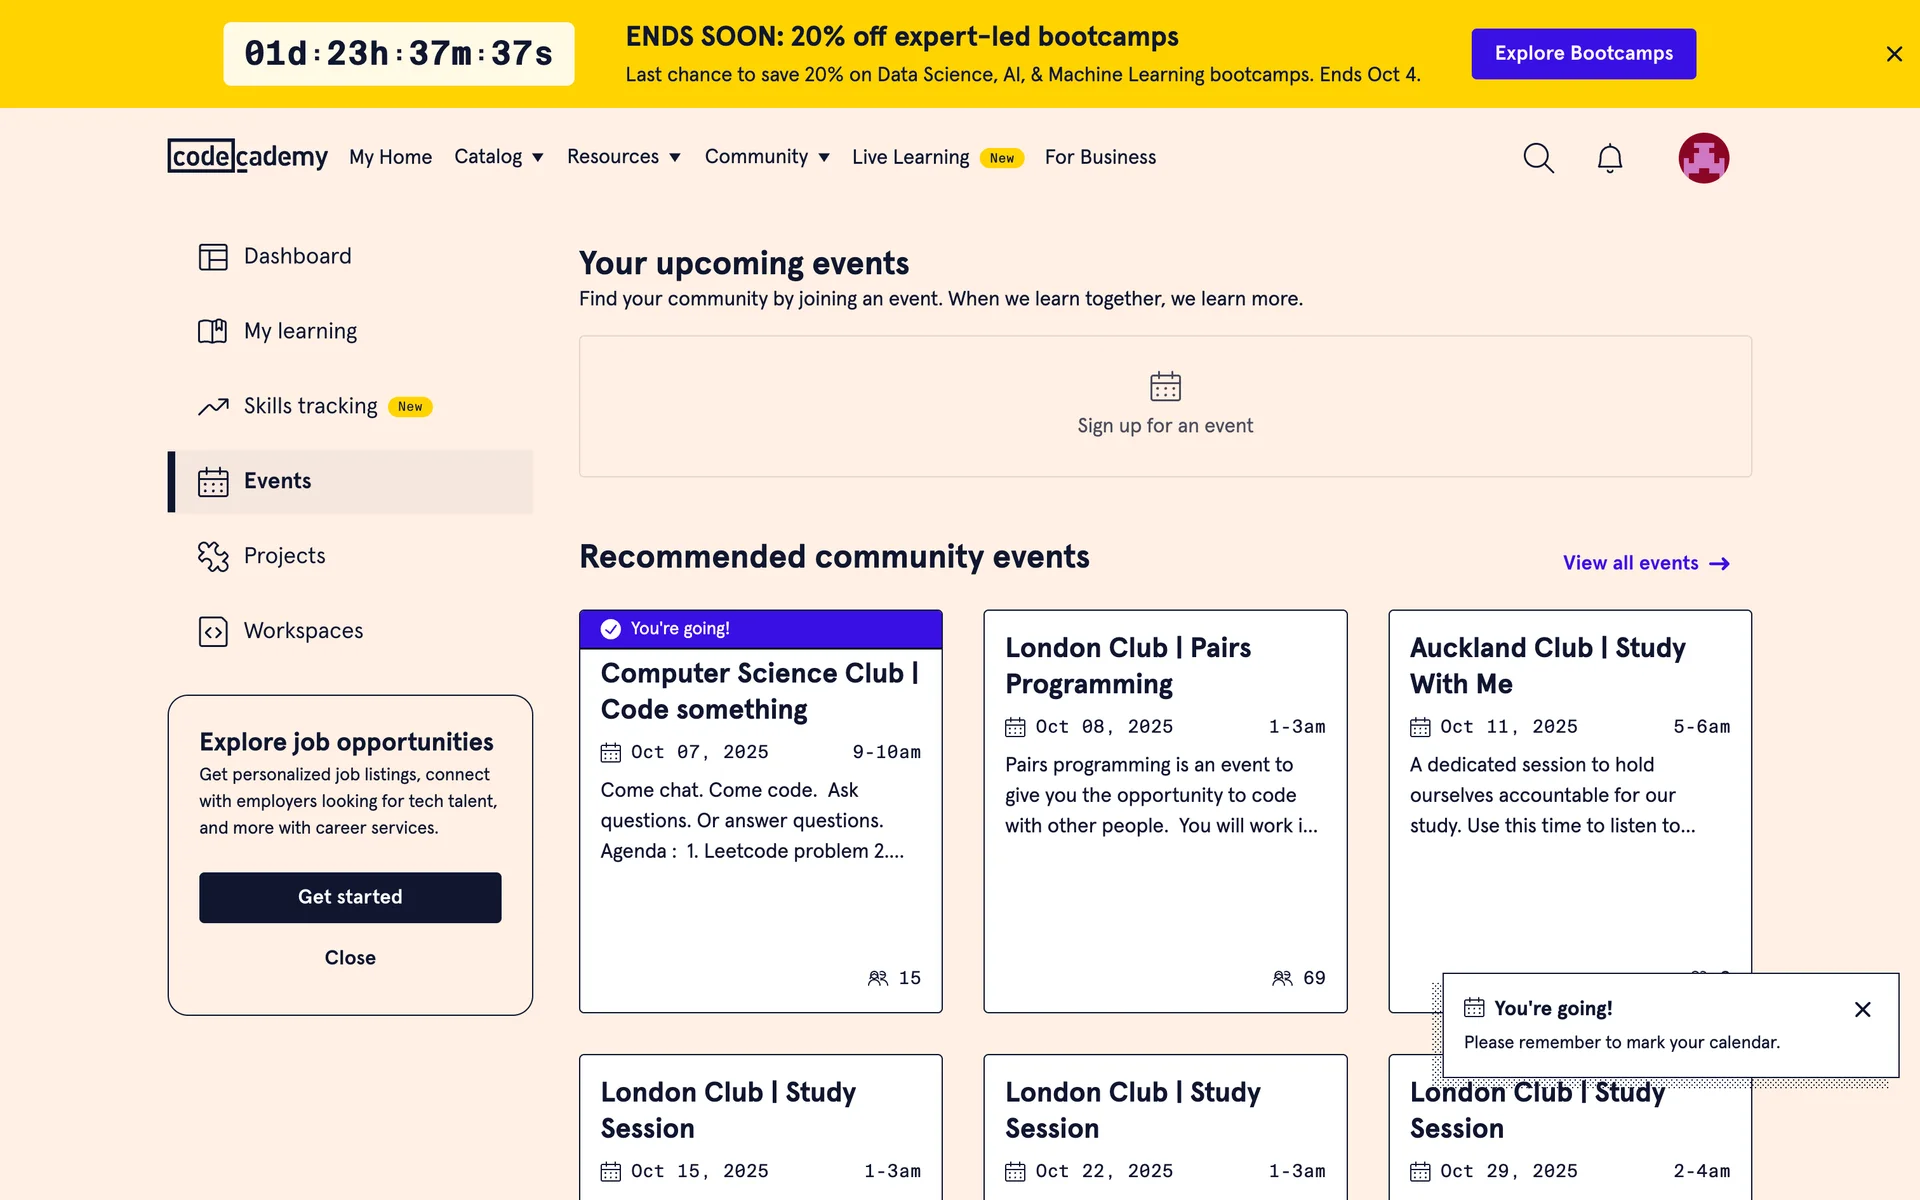Dismiss the yellow promo banner
1920x1200 pixels.
coord(1893,54)
